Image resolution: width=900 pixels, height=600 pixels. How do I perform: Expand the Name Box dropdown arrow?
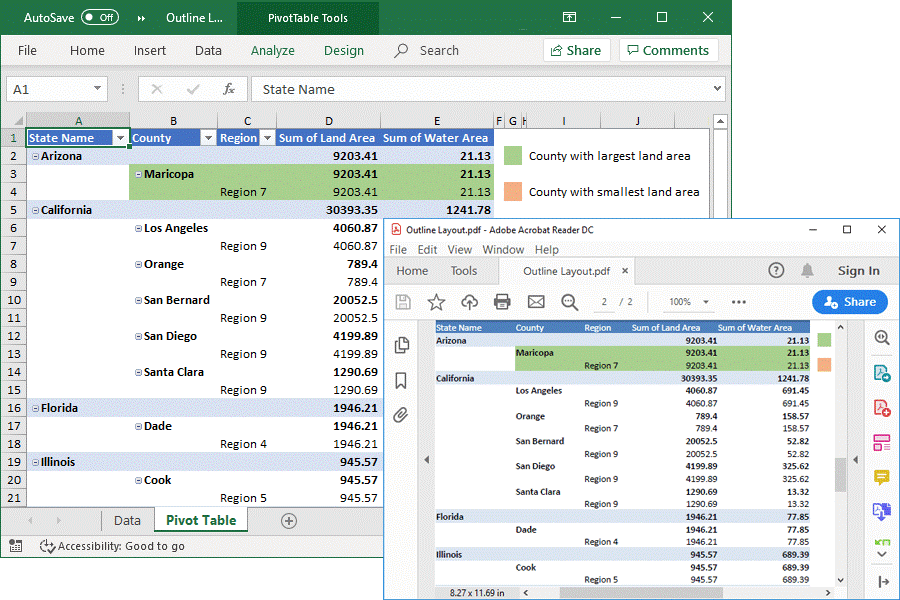point(97,89)
